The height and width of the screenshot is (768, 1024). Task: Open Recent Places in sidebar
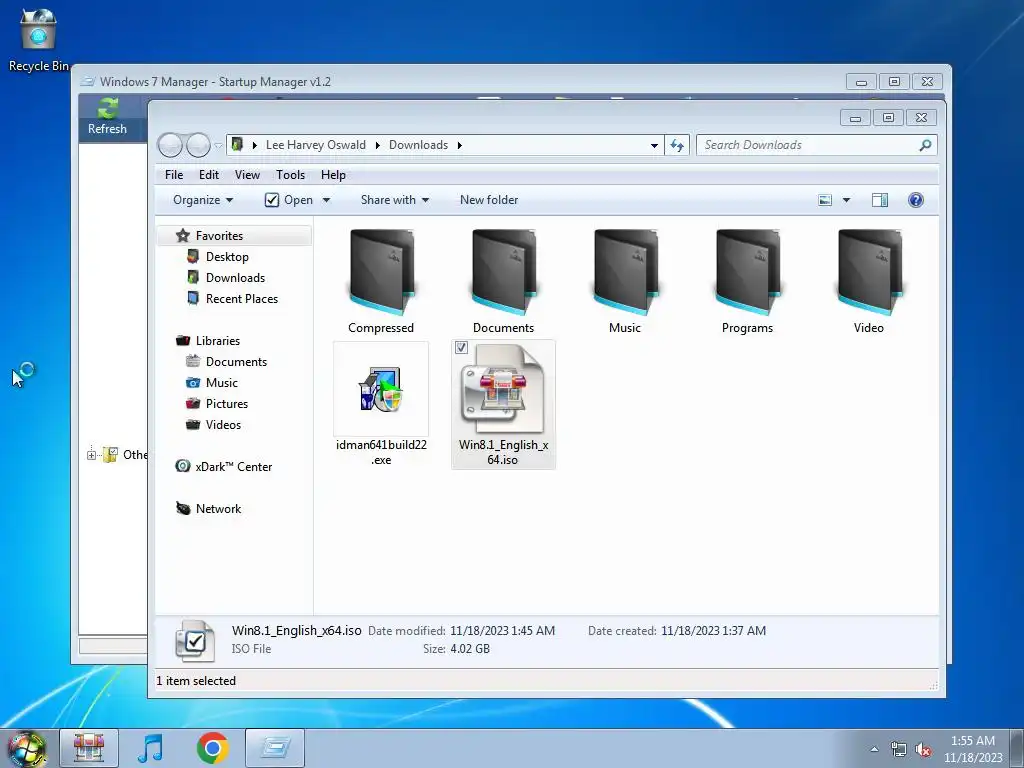click(242, 298)
